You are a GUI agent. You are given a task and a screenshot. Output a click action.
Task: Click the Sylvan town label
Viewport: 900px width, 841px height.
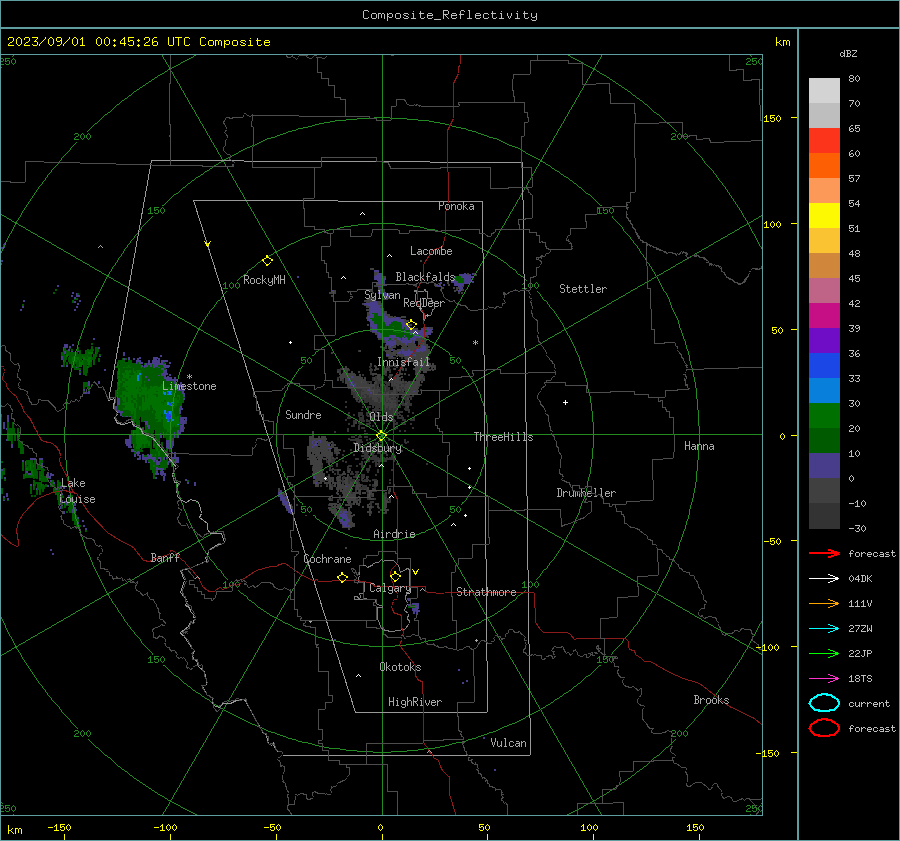382,295
